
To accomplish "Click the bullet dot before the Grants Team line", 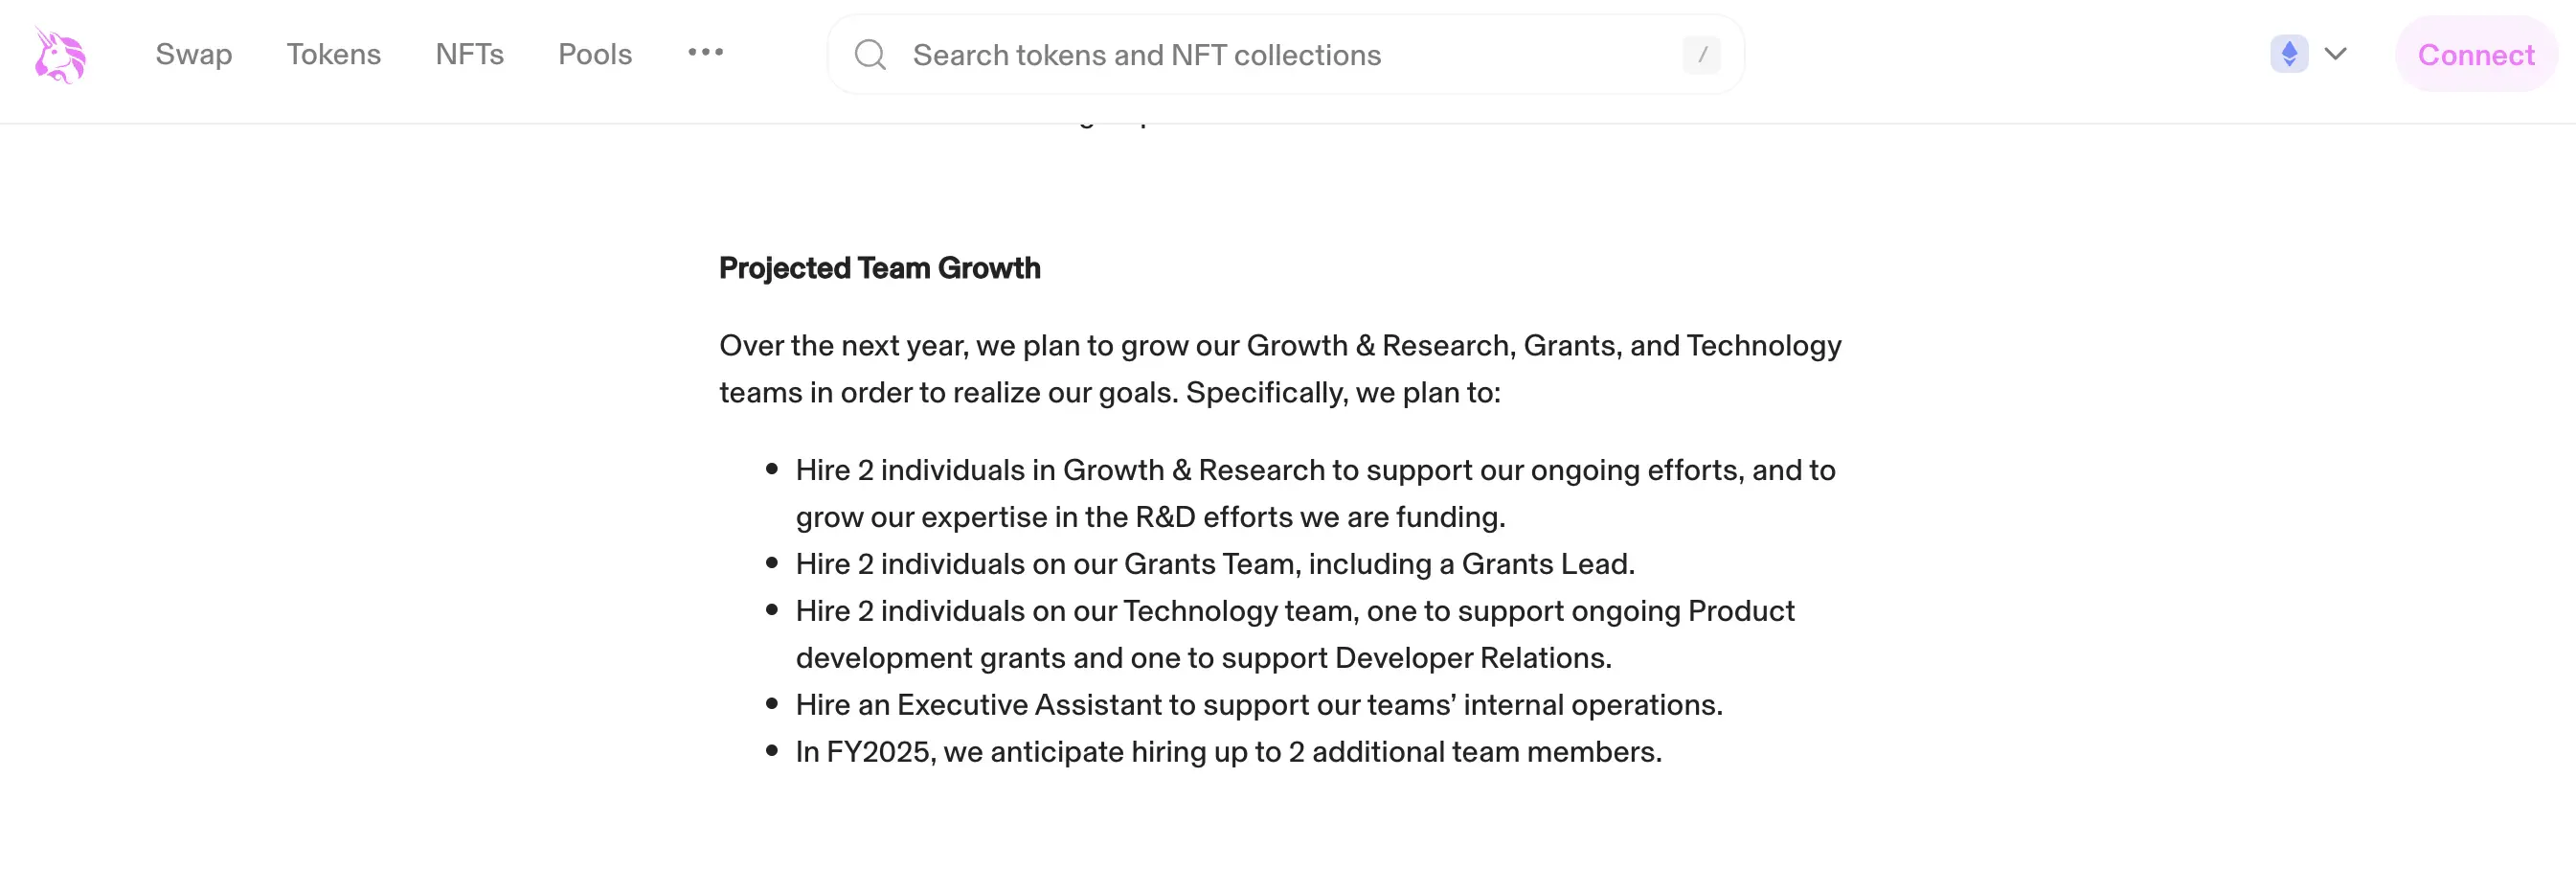I will [x=772, y=563].
